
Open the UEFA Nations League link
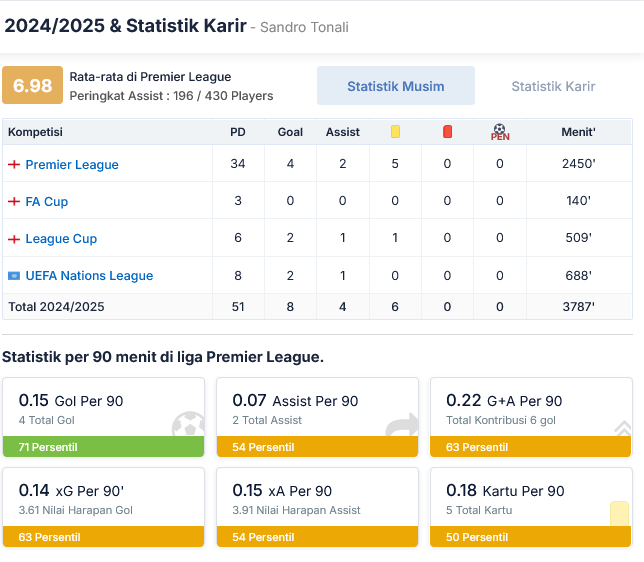(89, 276)
